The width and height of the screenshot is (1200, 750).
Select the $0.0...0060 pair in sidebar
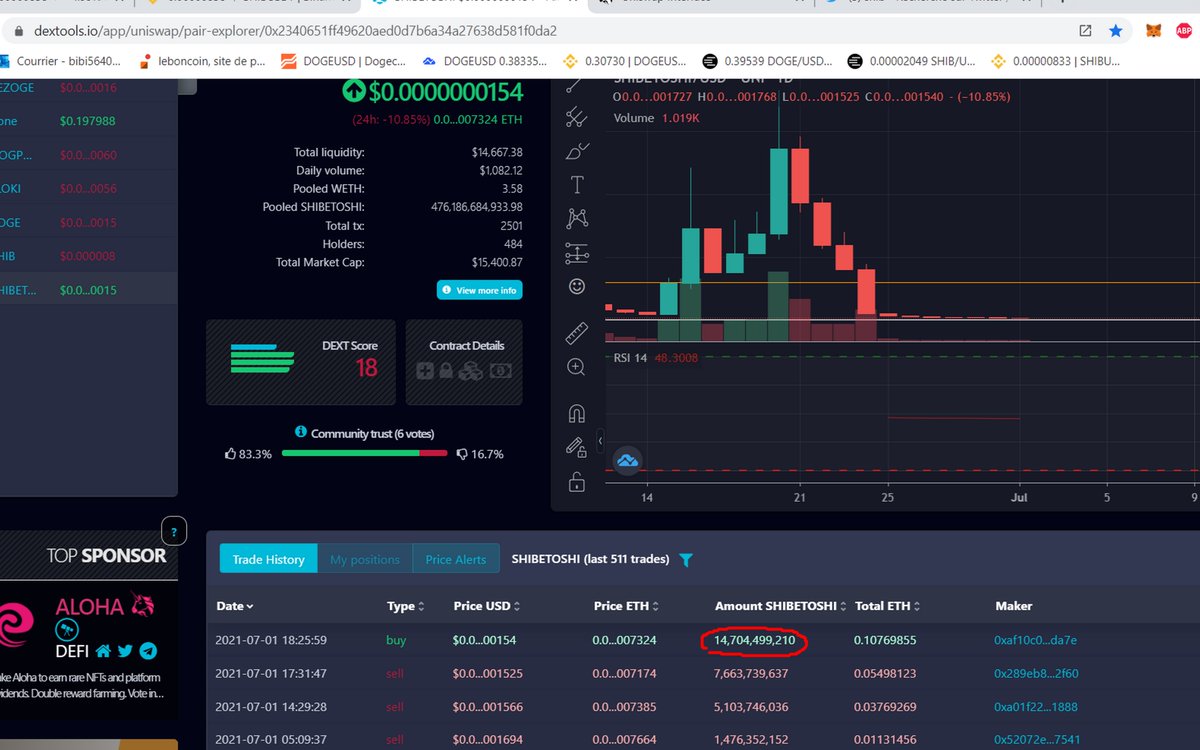[88, 155]
